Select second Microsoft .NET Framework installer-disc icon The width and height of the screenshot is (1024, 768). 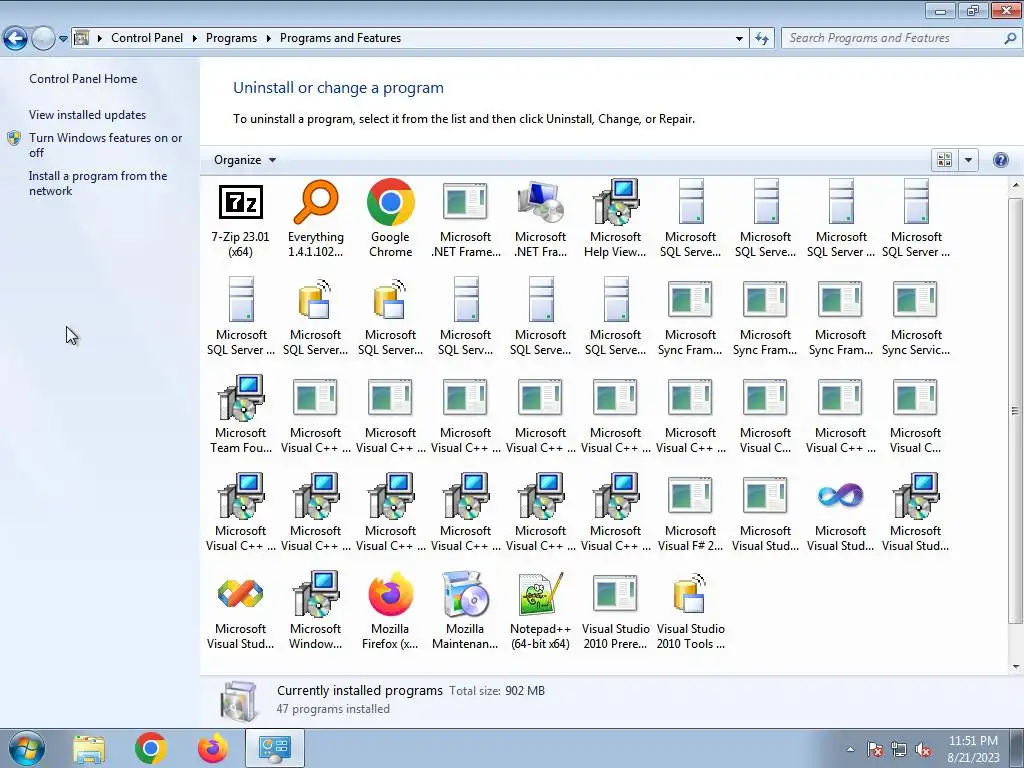point(540,218)
